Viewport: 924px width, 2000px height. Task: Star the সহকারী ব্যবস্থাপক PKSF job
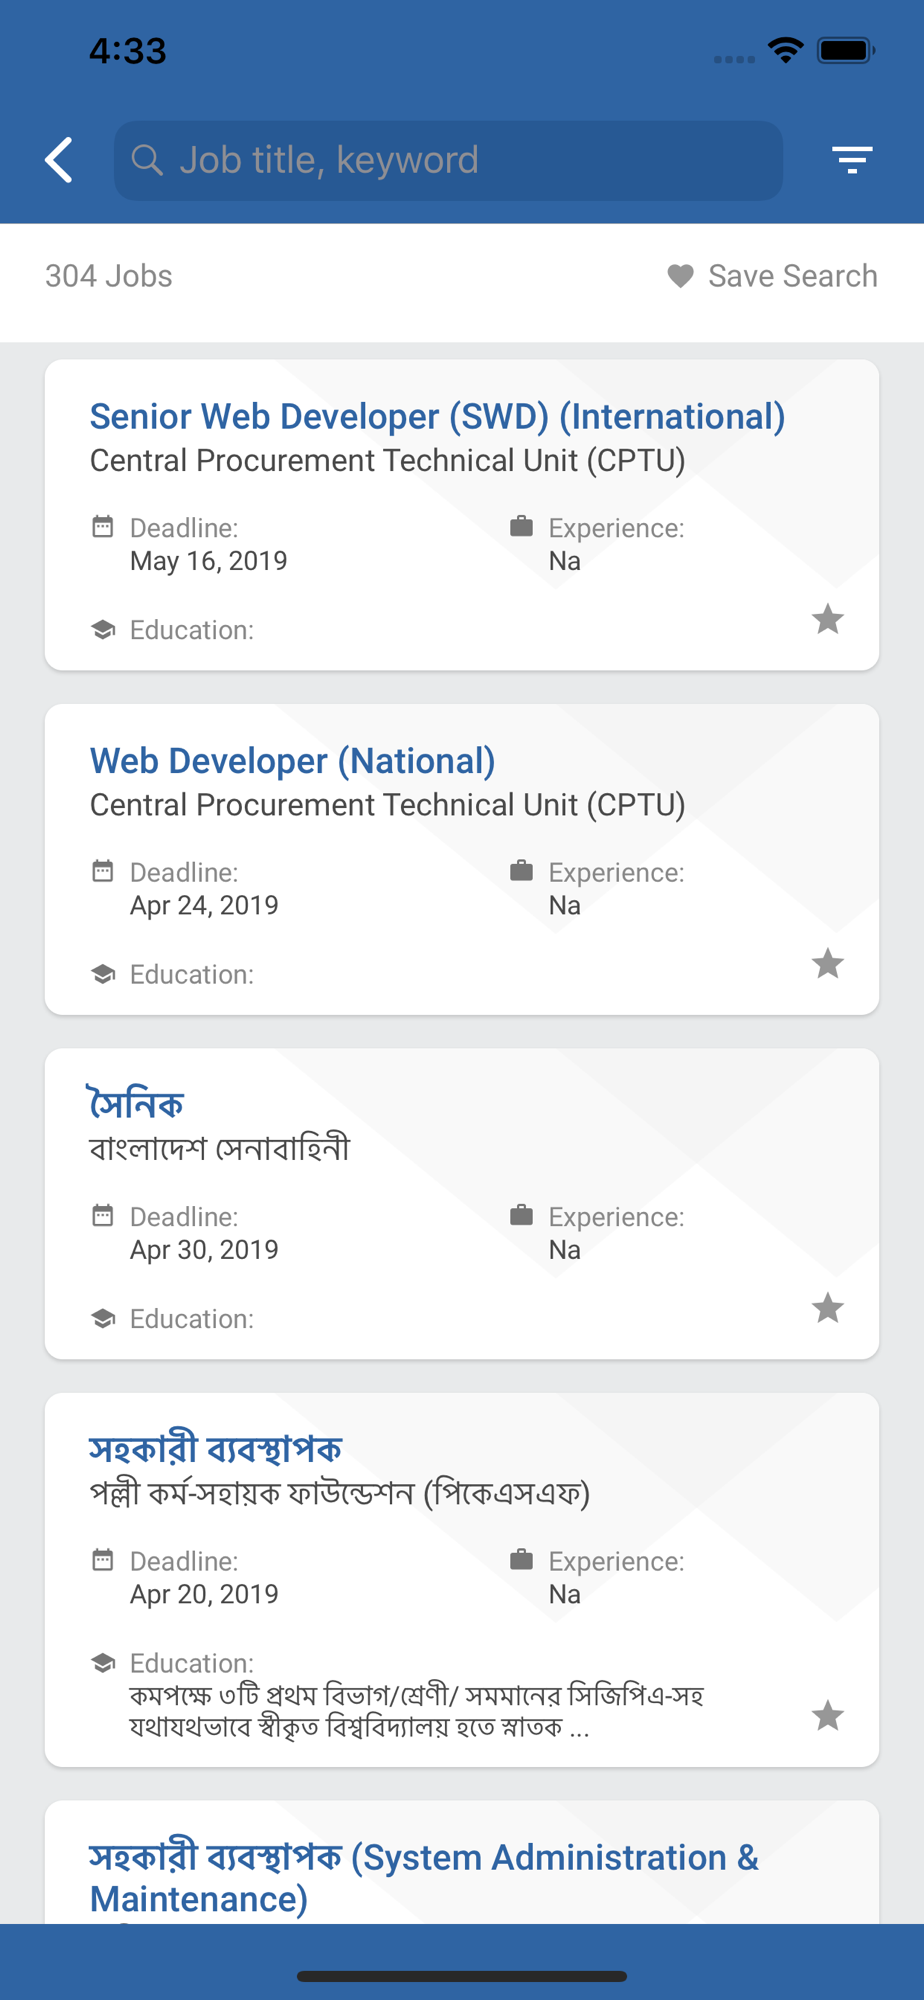[827, 1716]
